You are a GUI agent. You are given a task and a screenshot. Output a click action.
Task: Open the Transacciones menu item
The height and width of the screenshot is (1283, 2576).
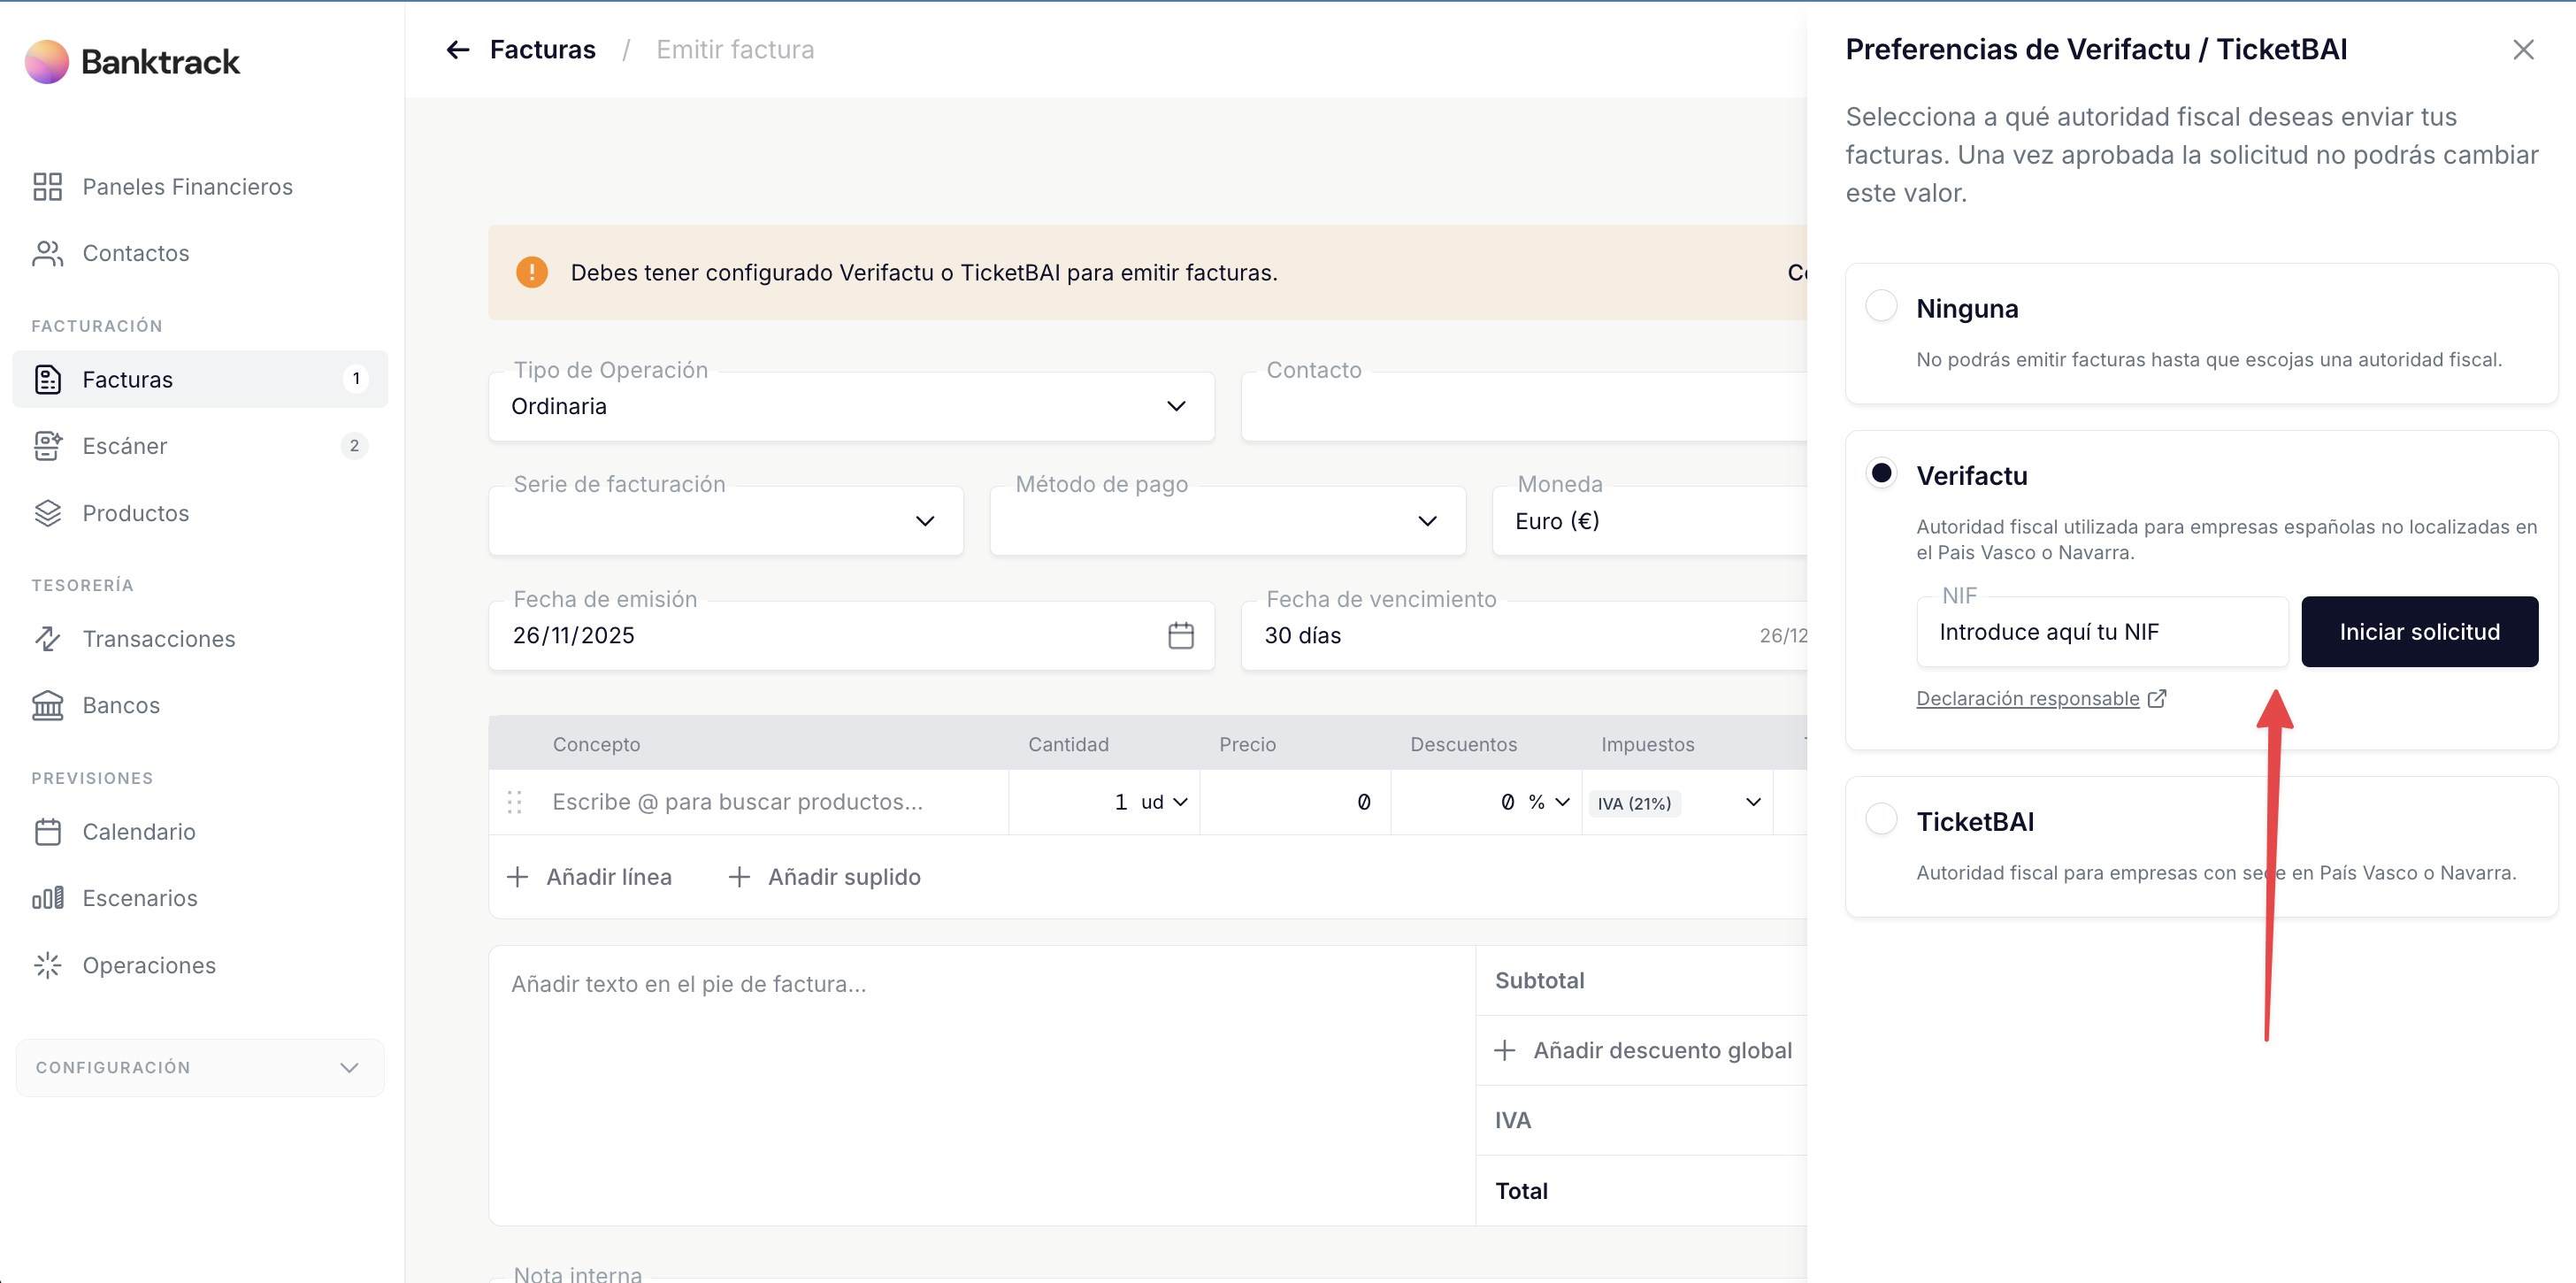point(158,639)
